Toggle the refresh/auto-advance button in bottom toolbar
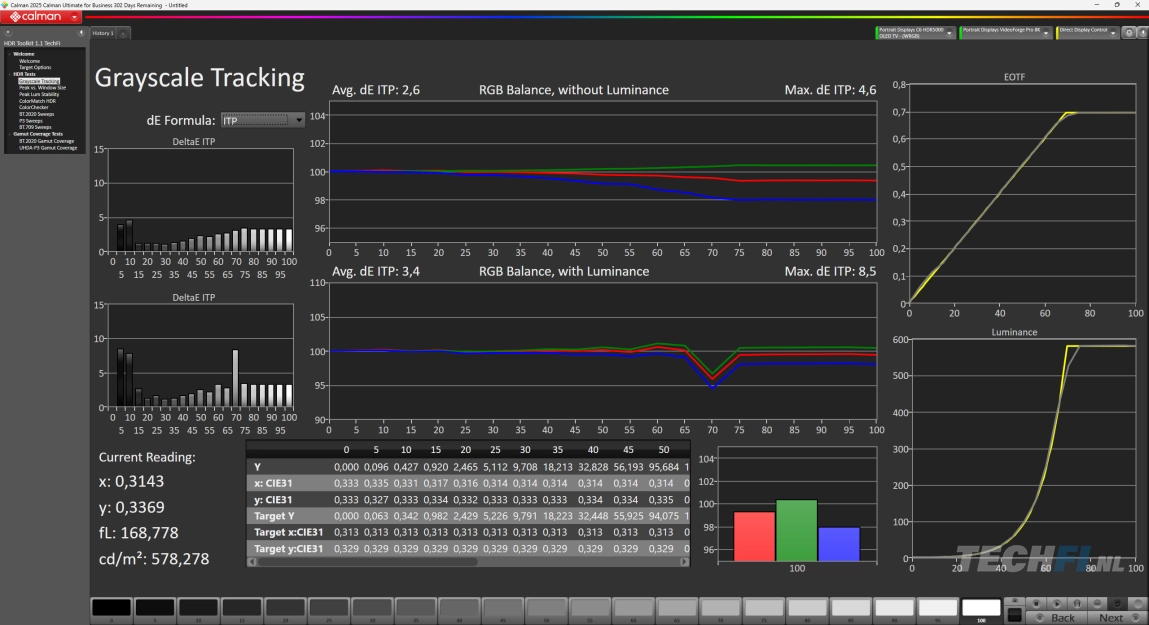The height and width of the screenshot is (625, 1149). tap(1117, 604)
